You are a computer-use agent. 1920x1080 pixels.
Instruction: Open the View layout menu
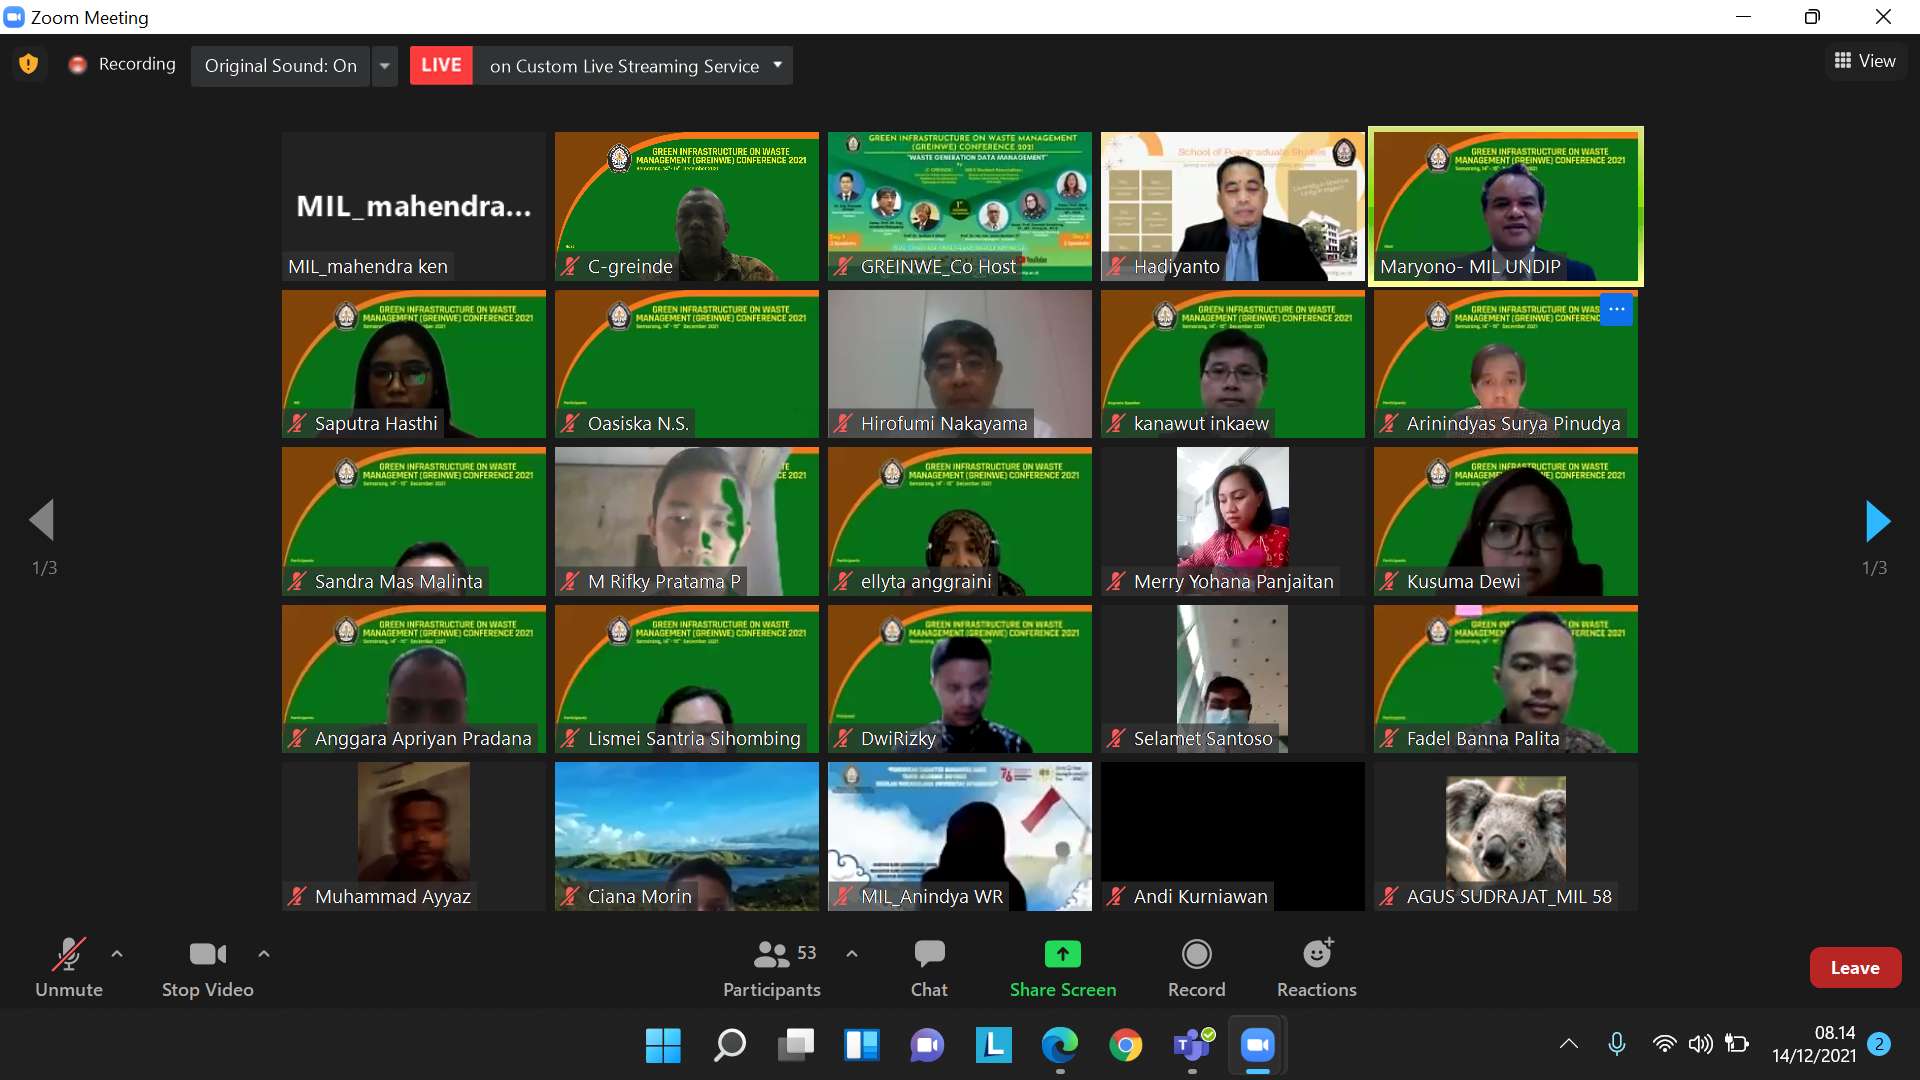point(1865,61)
